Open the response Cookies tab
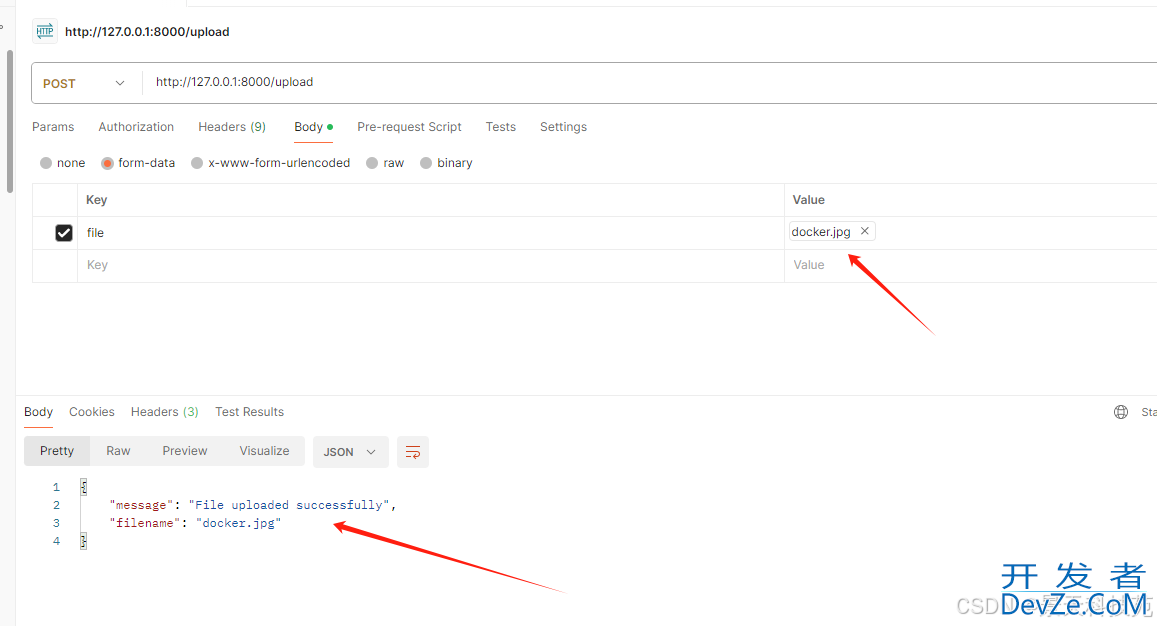This screenshot has height=626, width=1157. [x=91, y=412]
